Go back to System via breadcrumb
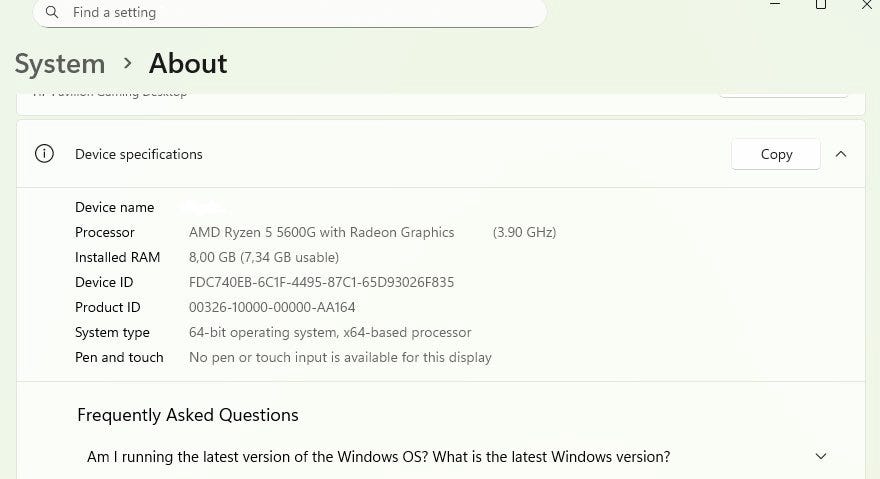880x479 pixels. pyautogui.click(x=60, y=64)
